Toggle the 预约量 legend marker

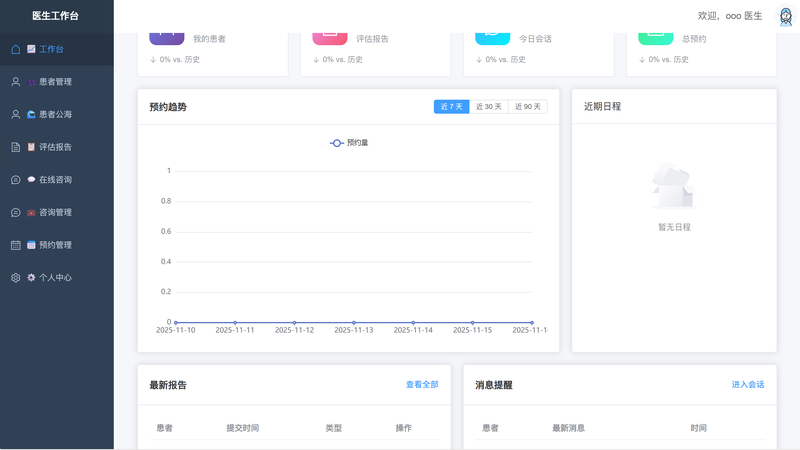point(336,143)
